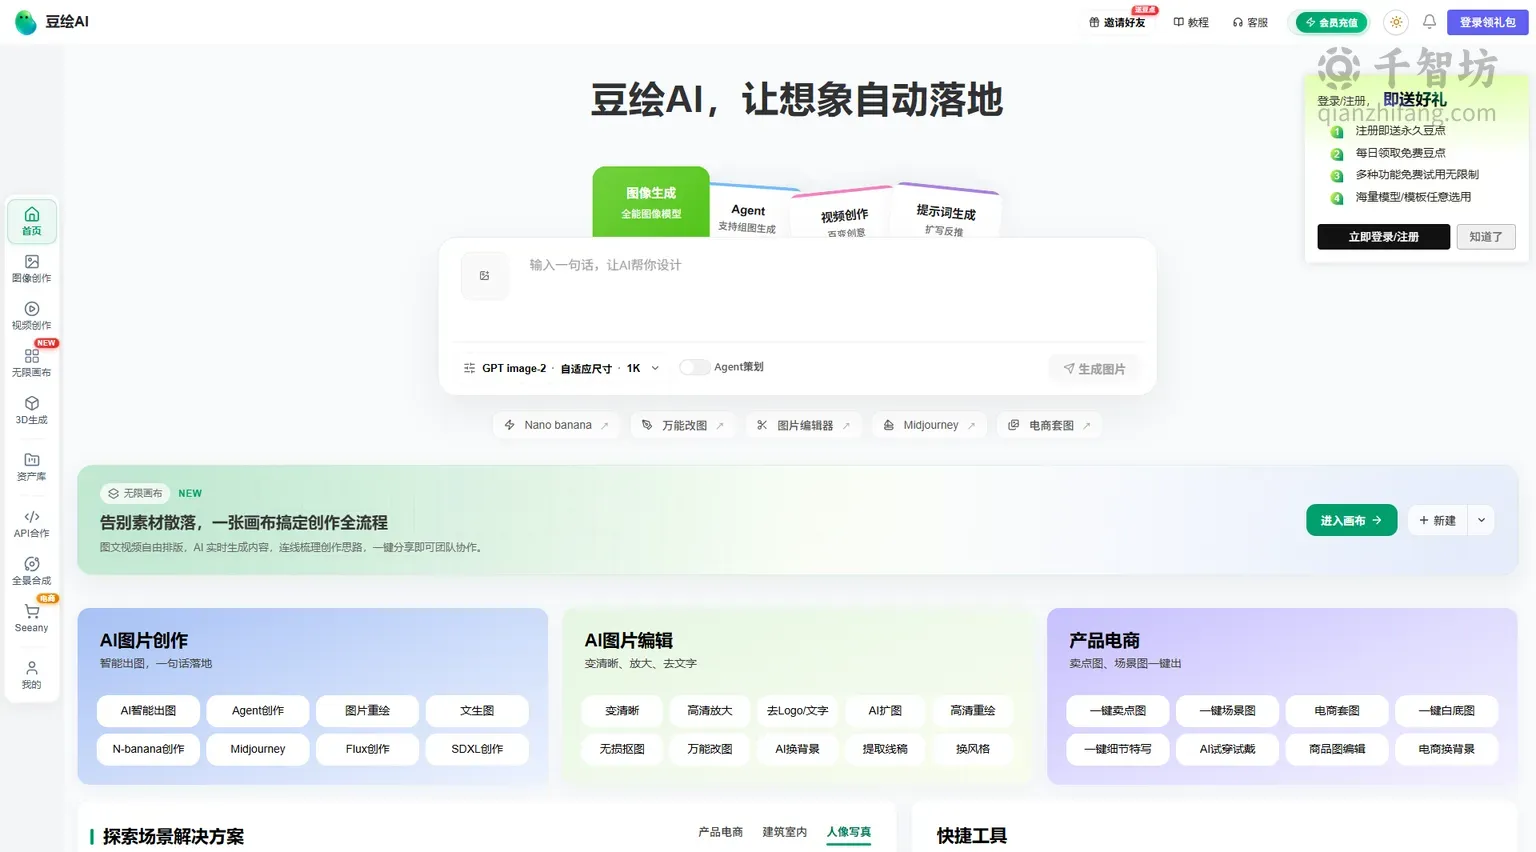This screenshot has width=1536, height=852.
Task: Click 电商换背景 button
Action: (x=1447, y=749)
